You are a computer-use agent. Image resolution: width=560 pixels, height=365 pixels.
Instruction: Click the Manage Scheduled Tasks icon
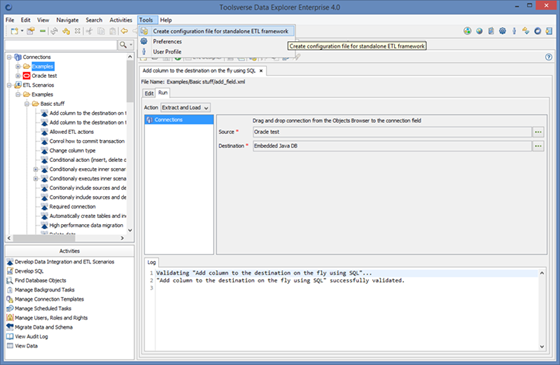[10, 308]
